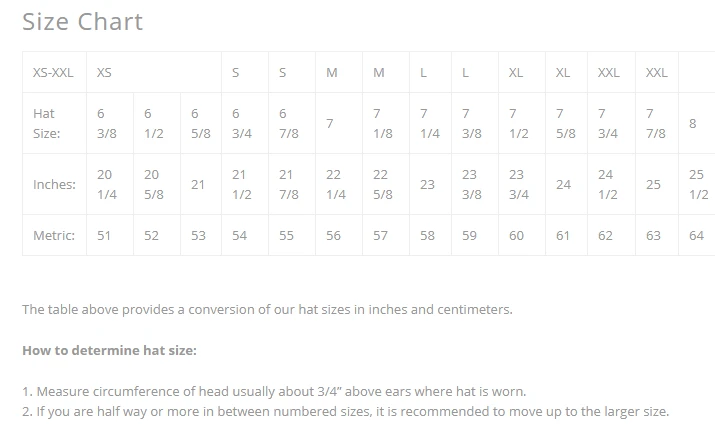Select the Inches row label

pyautogui.click(x=54, y=184)
